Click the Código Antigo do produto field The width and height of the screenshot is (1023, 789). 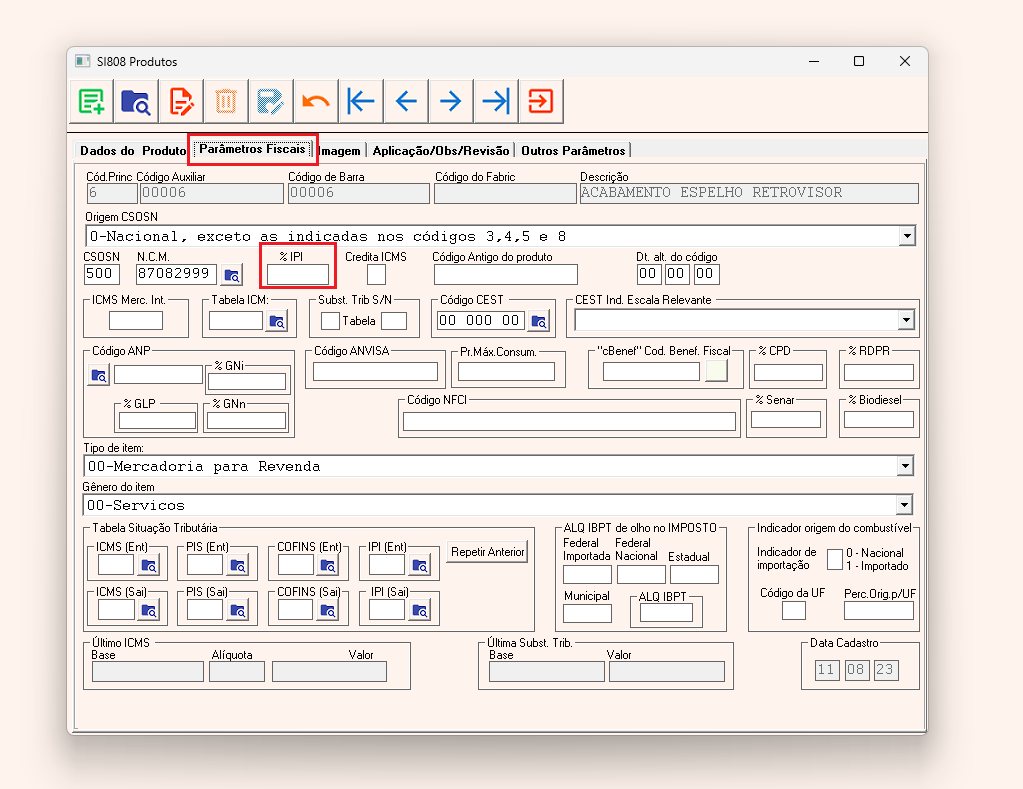coord(506,275)
